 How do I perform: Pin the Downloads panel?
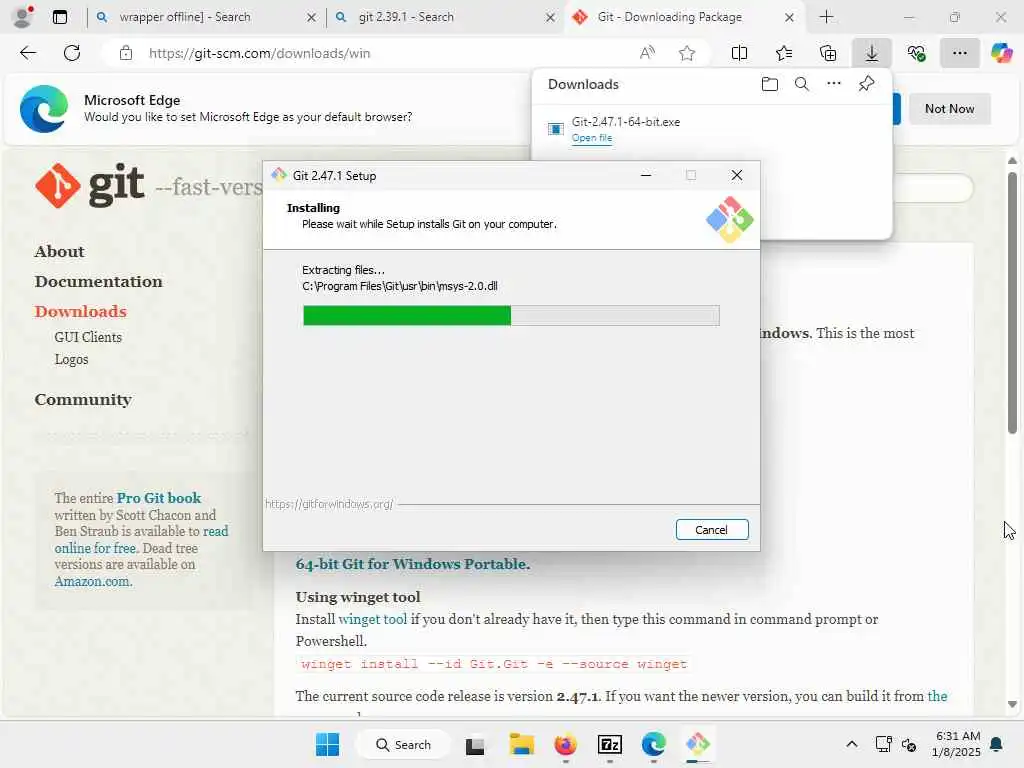pyautogui.click(x=867, y=84)
